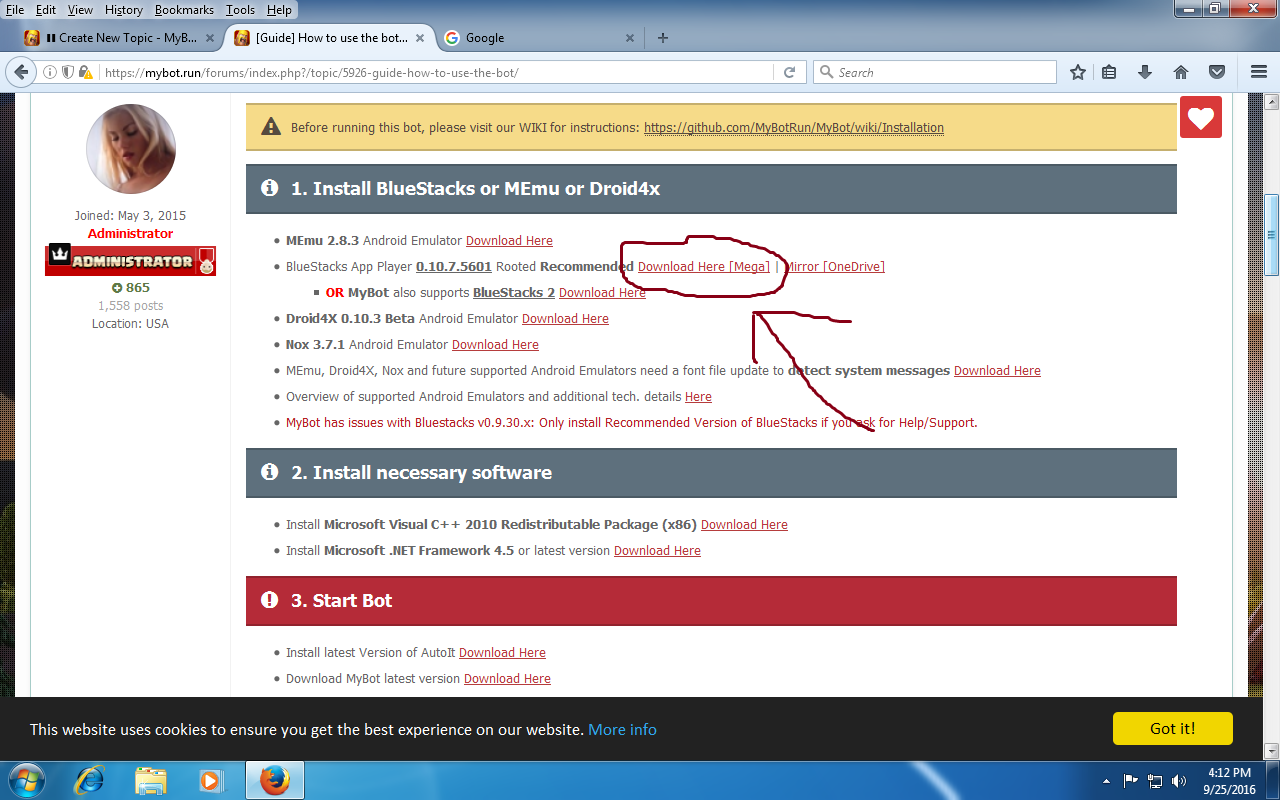Open the File menu
The image size is (1280, 800).
click(15, 10)
